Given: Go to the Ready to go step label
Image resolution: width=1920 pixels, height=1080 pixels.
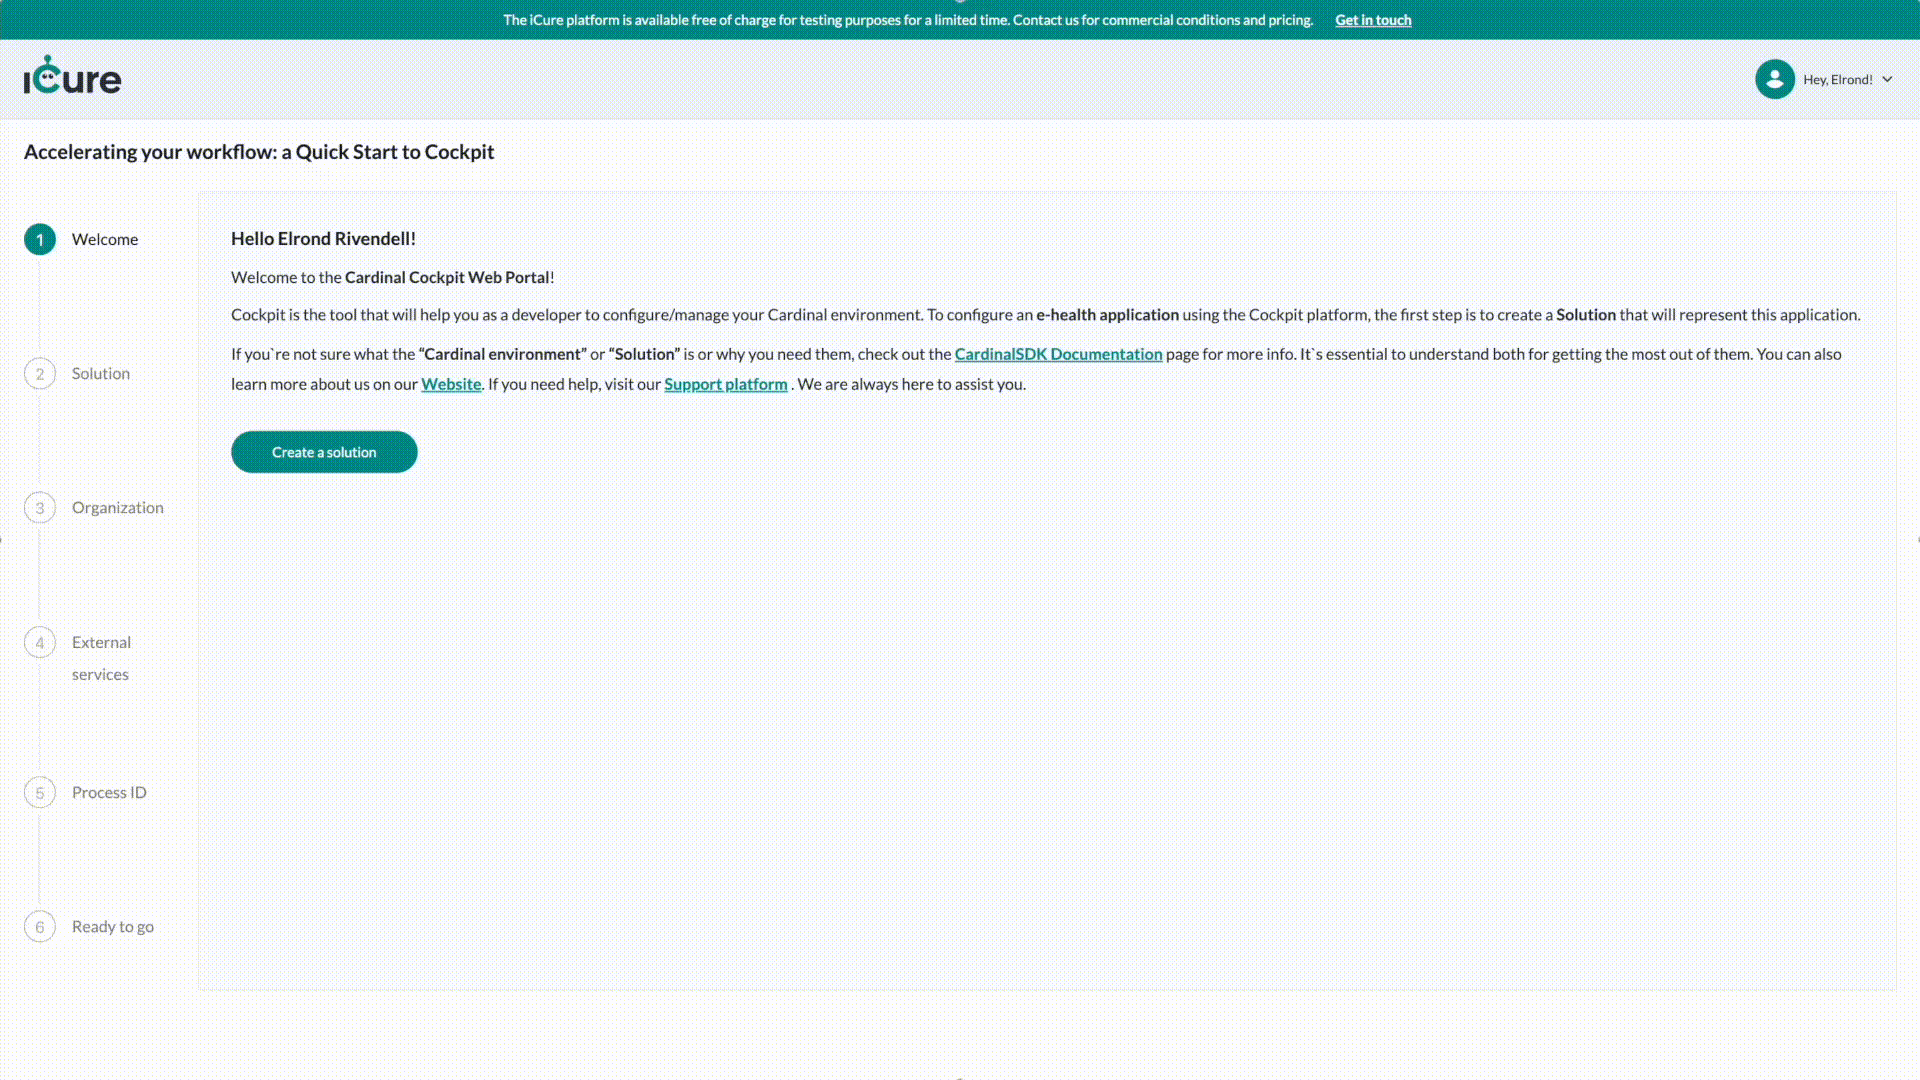Looking at the screenshot, I should 113,926.
